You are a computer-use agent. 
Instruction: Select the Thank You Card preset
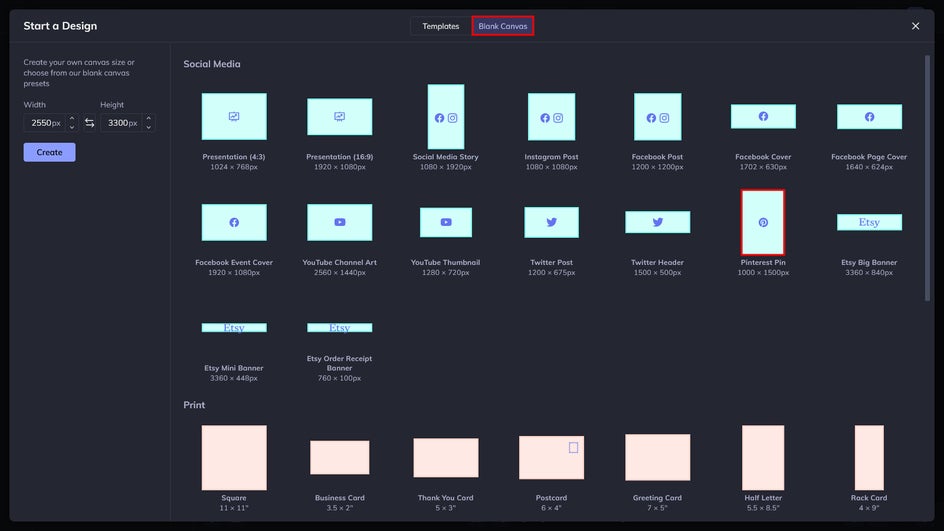pyautogui.click(x=446, y=458)
